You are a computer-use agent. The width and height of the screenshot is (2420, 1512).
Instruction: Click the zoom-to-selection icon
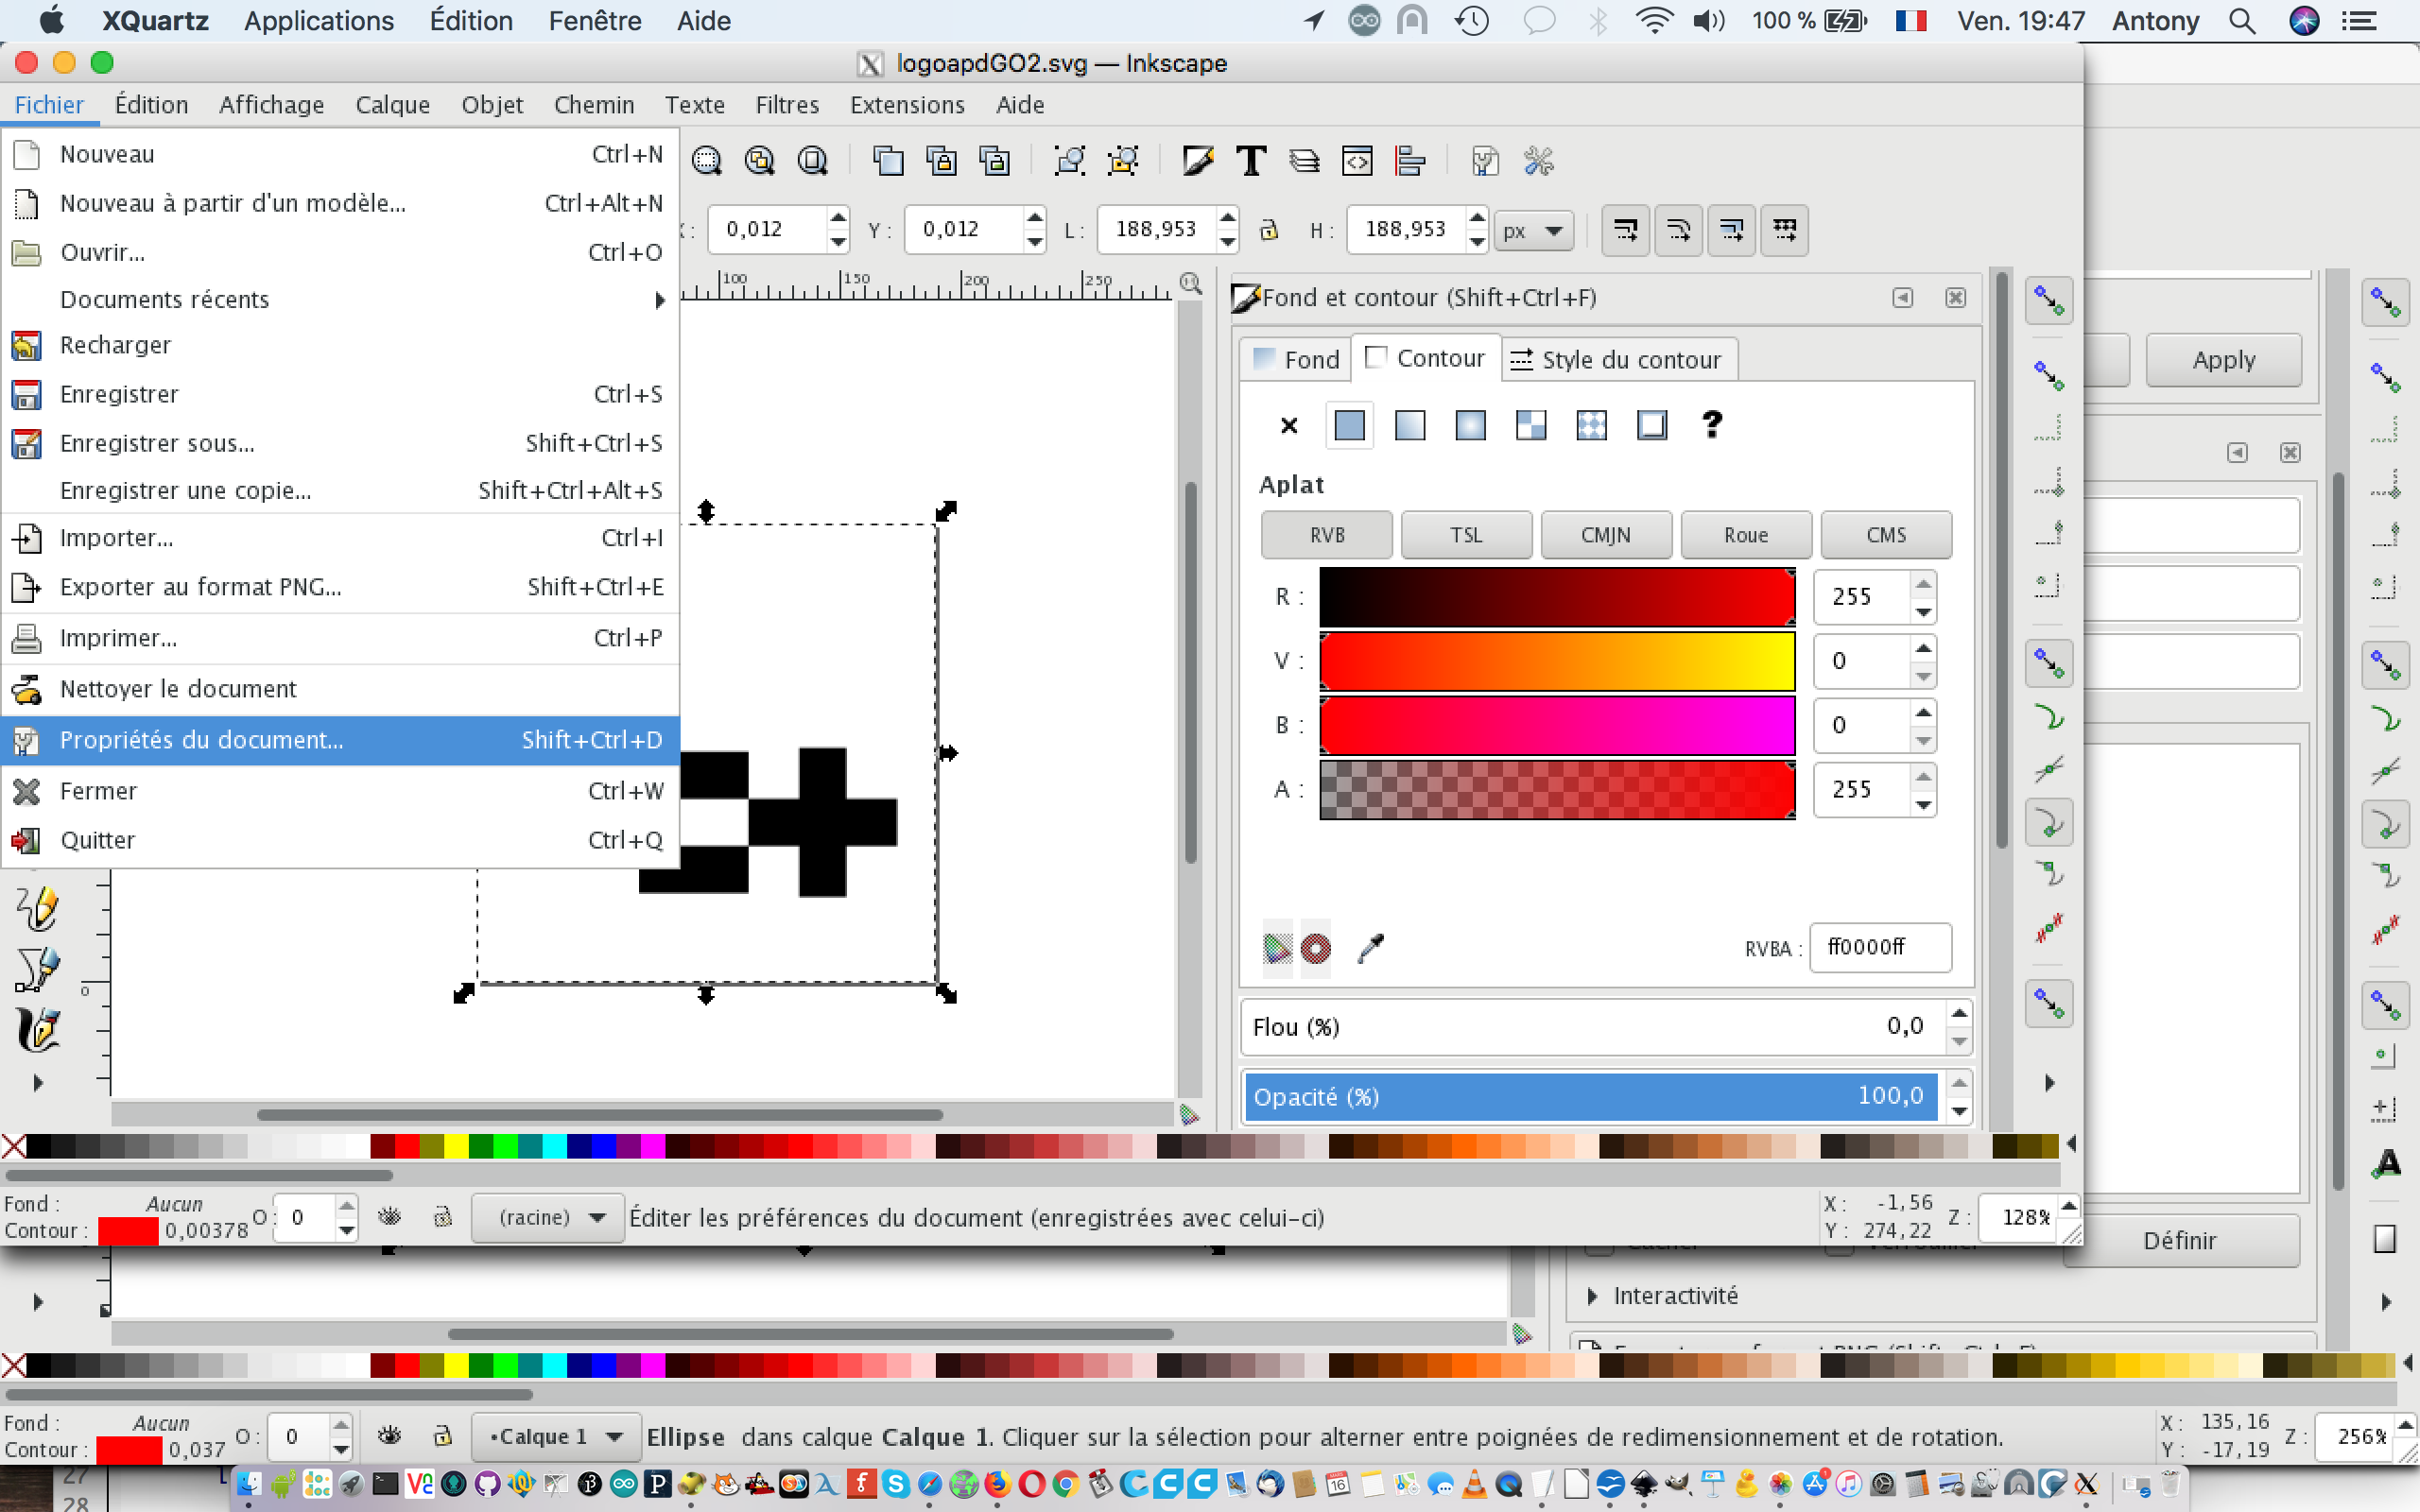pyautogui.click(x=707, y=161)
